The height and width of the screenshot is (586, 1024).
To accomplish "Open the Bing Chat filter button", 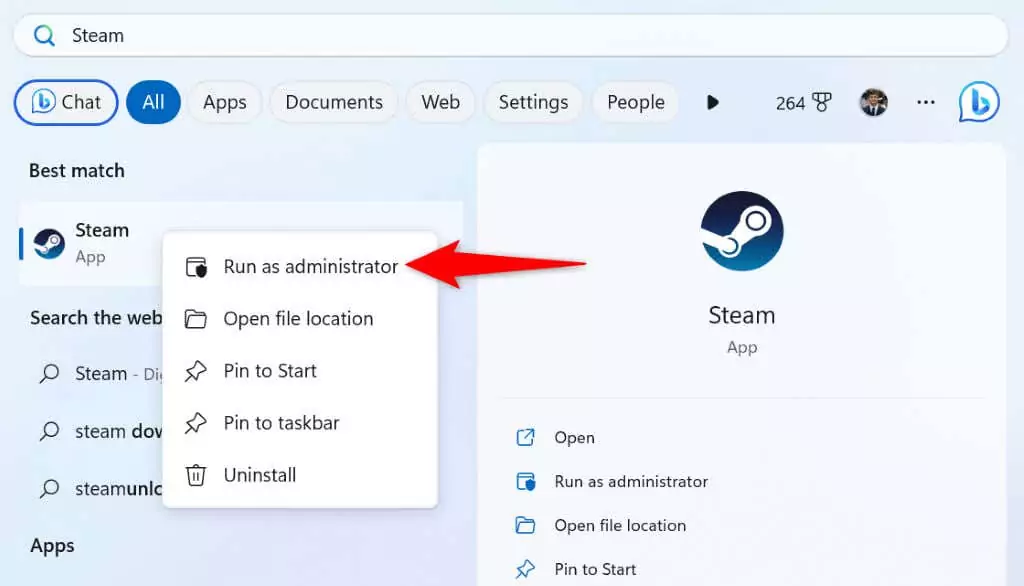I will pyautogui.click(x=66, y=103).
